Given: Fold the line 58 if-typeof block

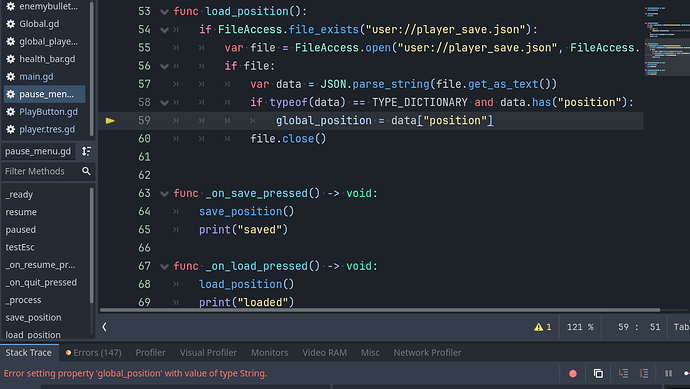Looking at the screenshot, I should (x=165, y=103).
